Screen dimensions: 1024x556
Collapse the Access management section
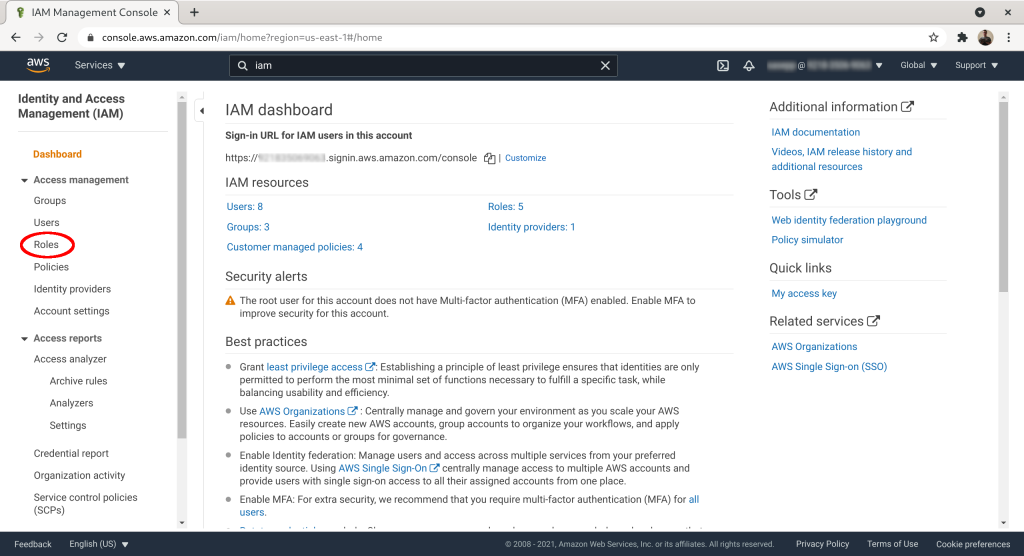pyautogui.click(x=24, y=180)
